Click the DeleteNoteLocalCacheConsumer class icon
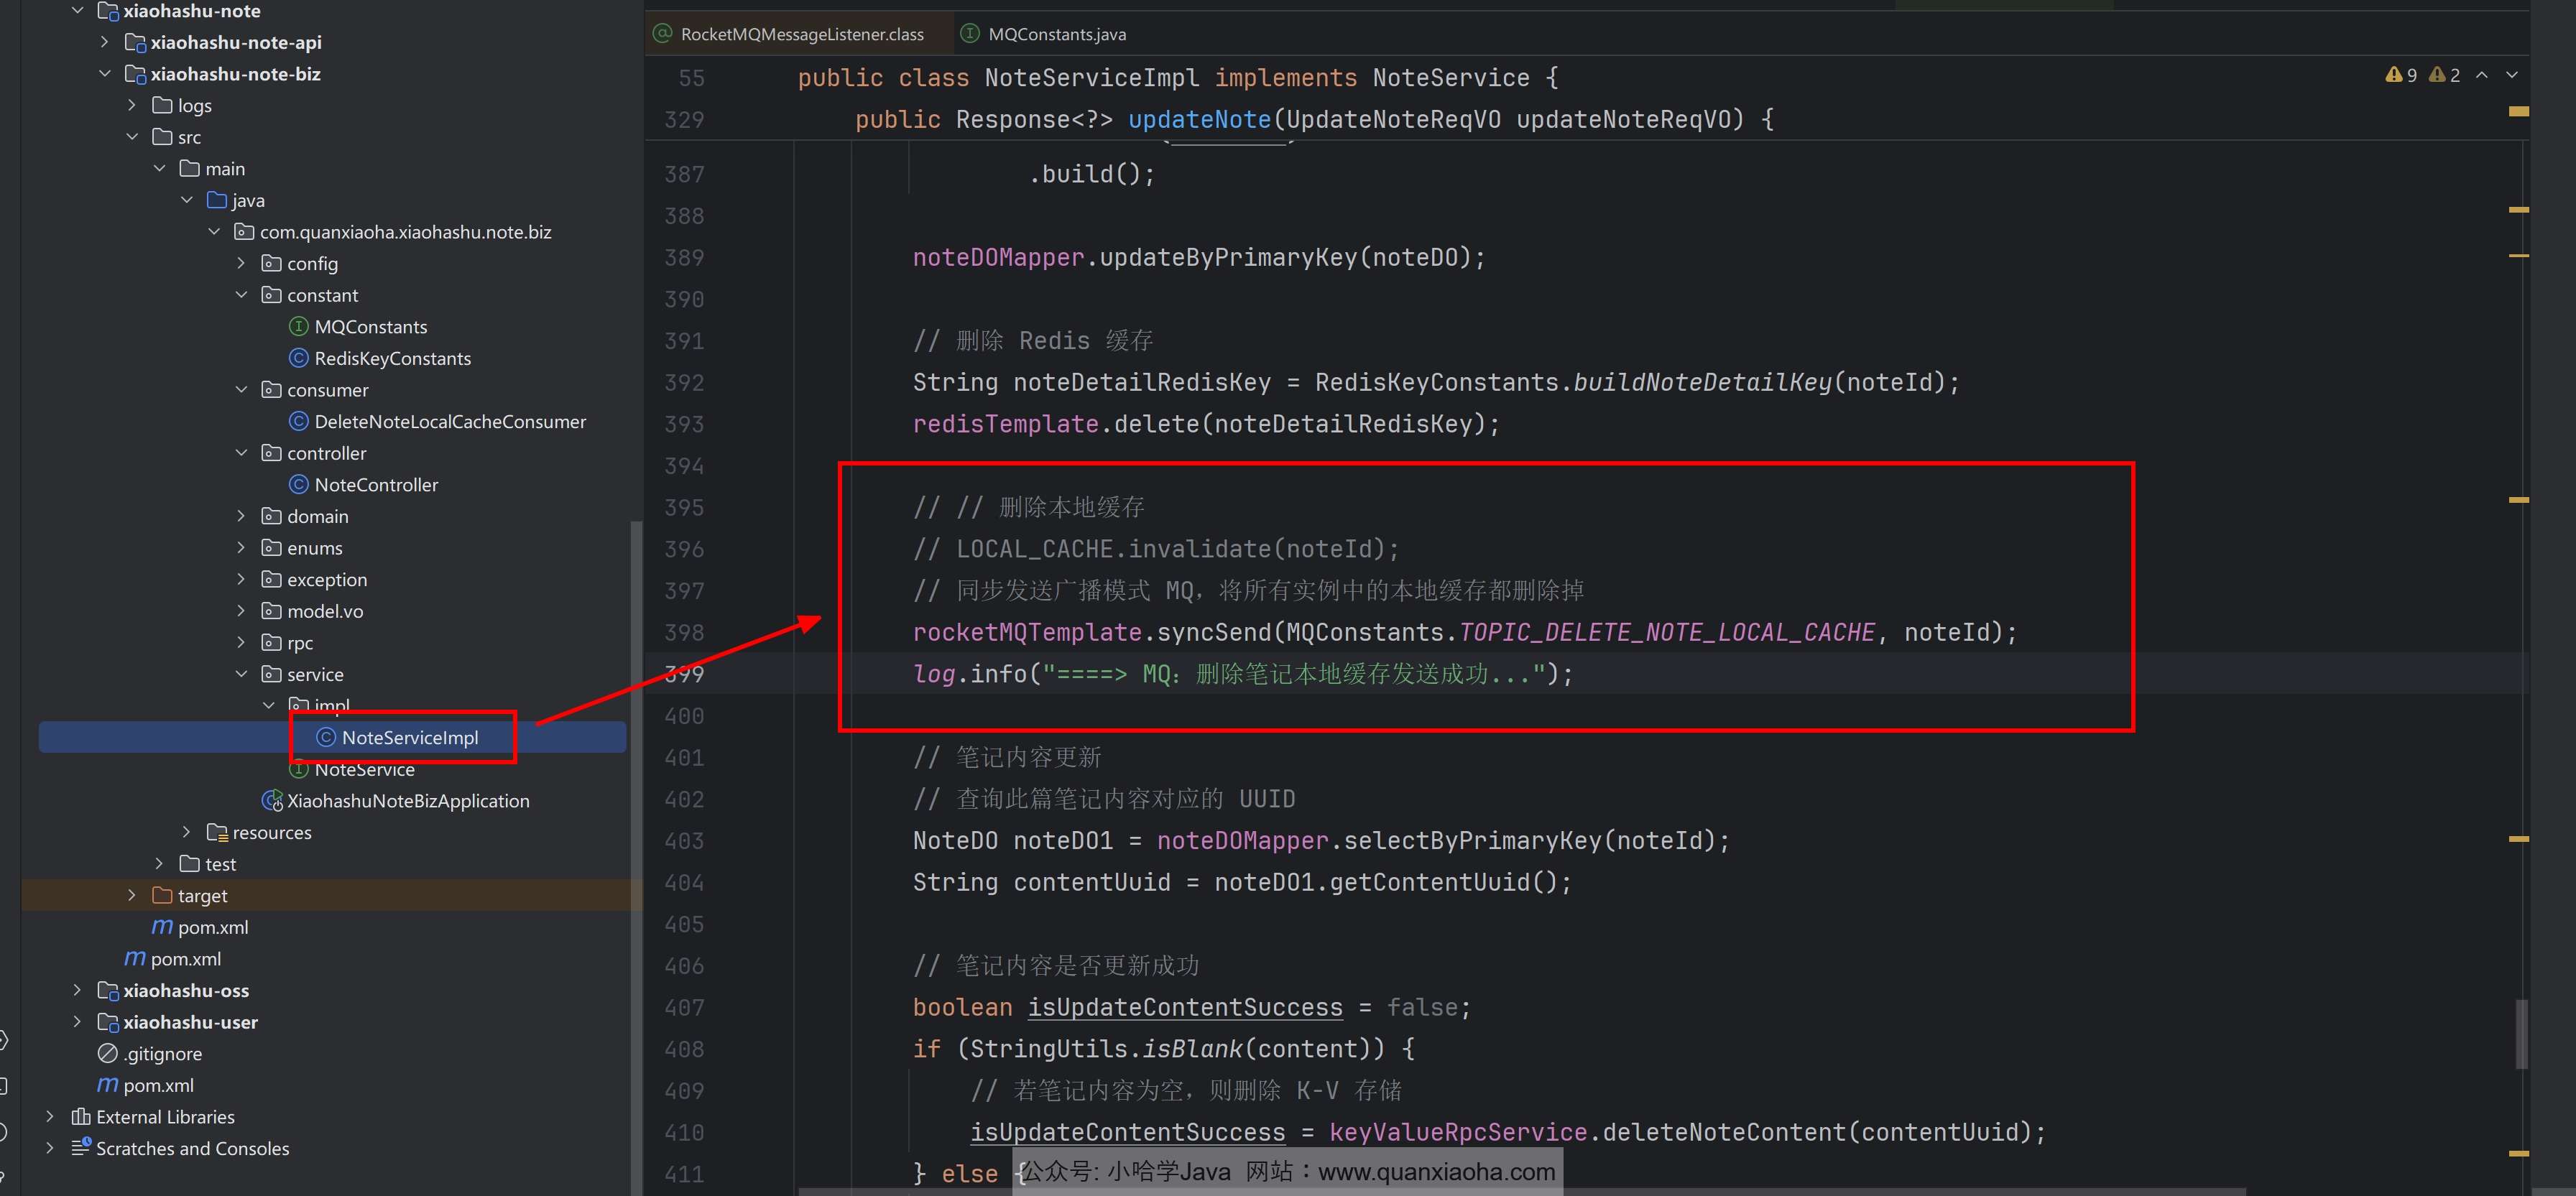This screenshot has width=2576, height=1196. 298,422
